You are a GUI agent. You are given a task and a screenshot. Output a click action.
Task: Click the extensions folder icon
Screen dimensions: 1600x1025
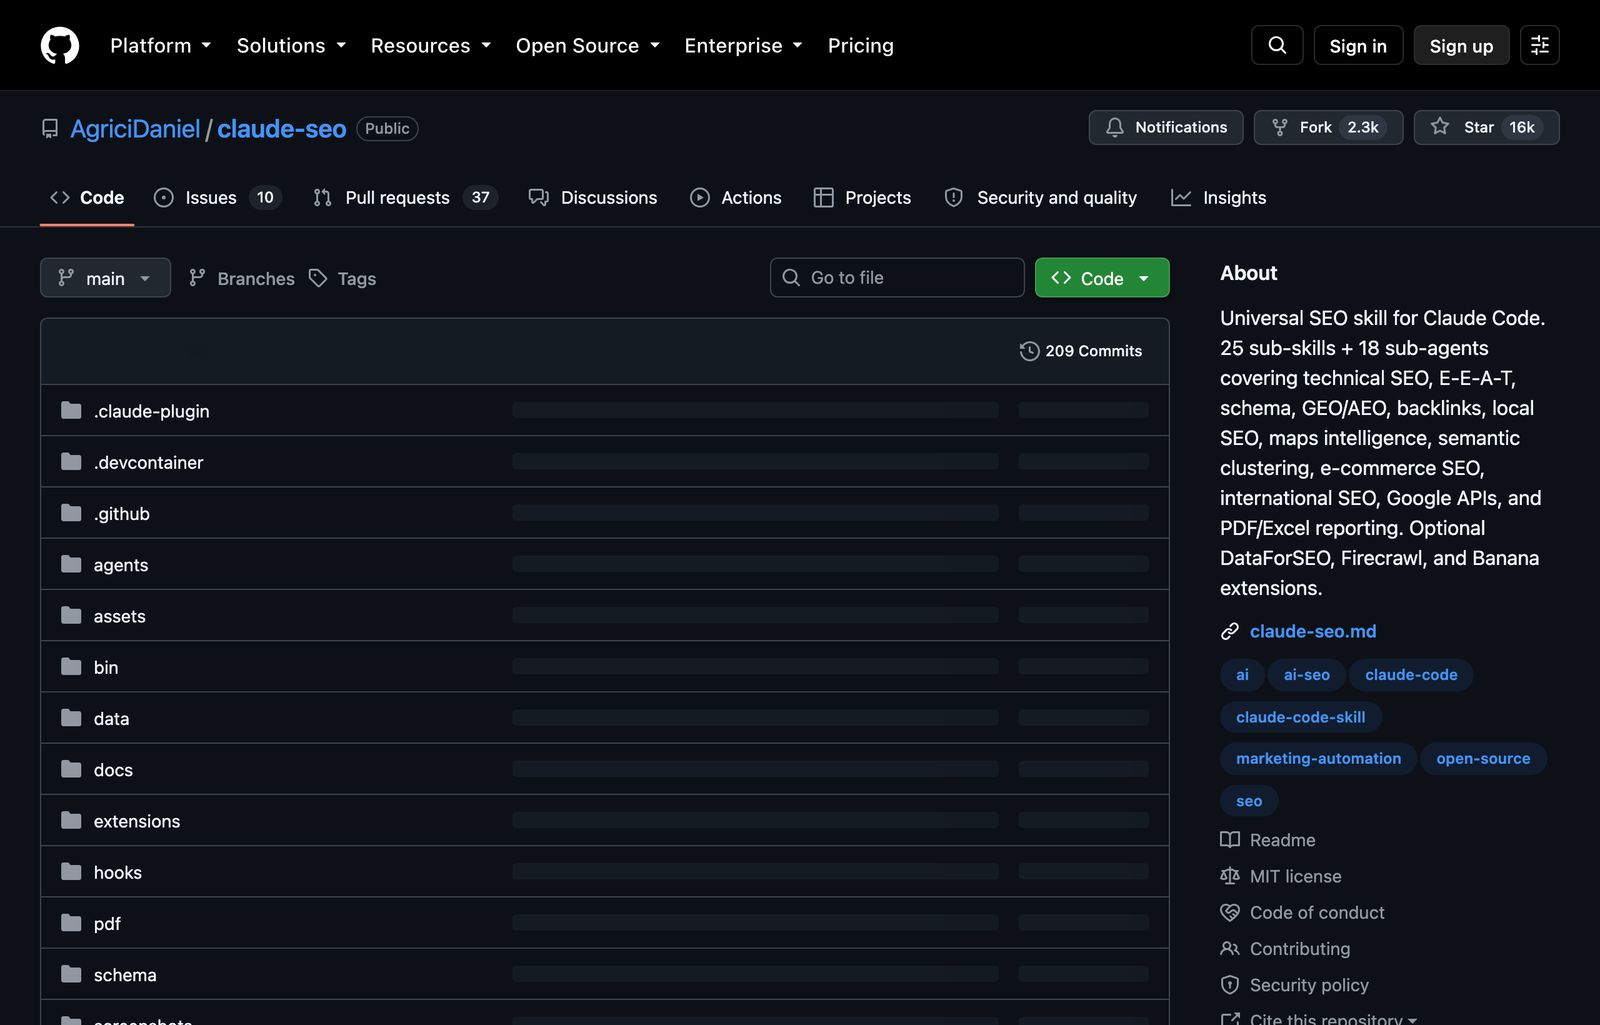71,821
